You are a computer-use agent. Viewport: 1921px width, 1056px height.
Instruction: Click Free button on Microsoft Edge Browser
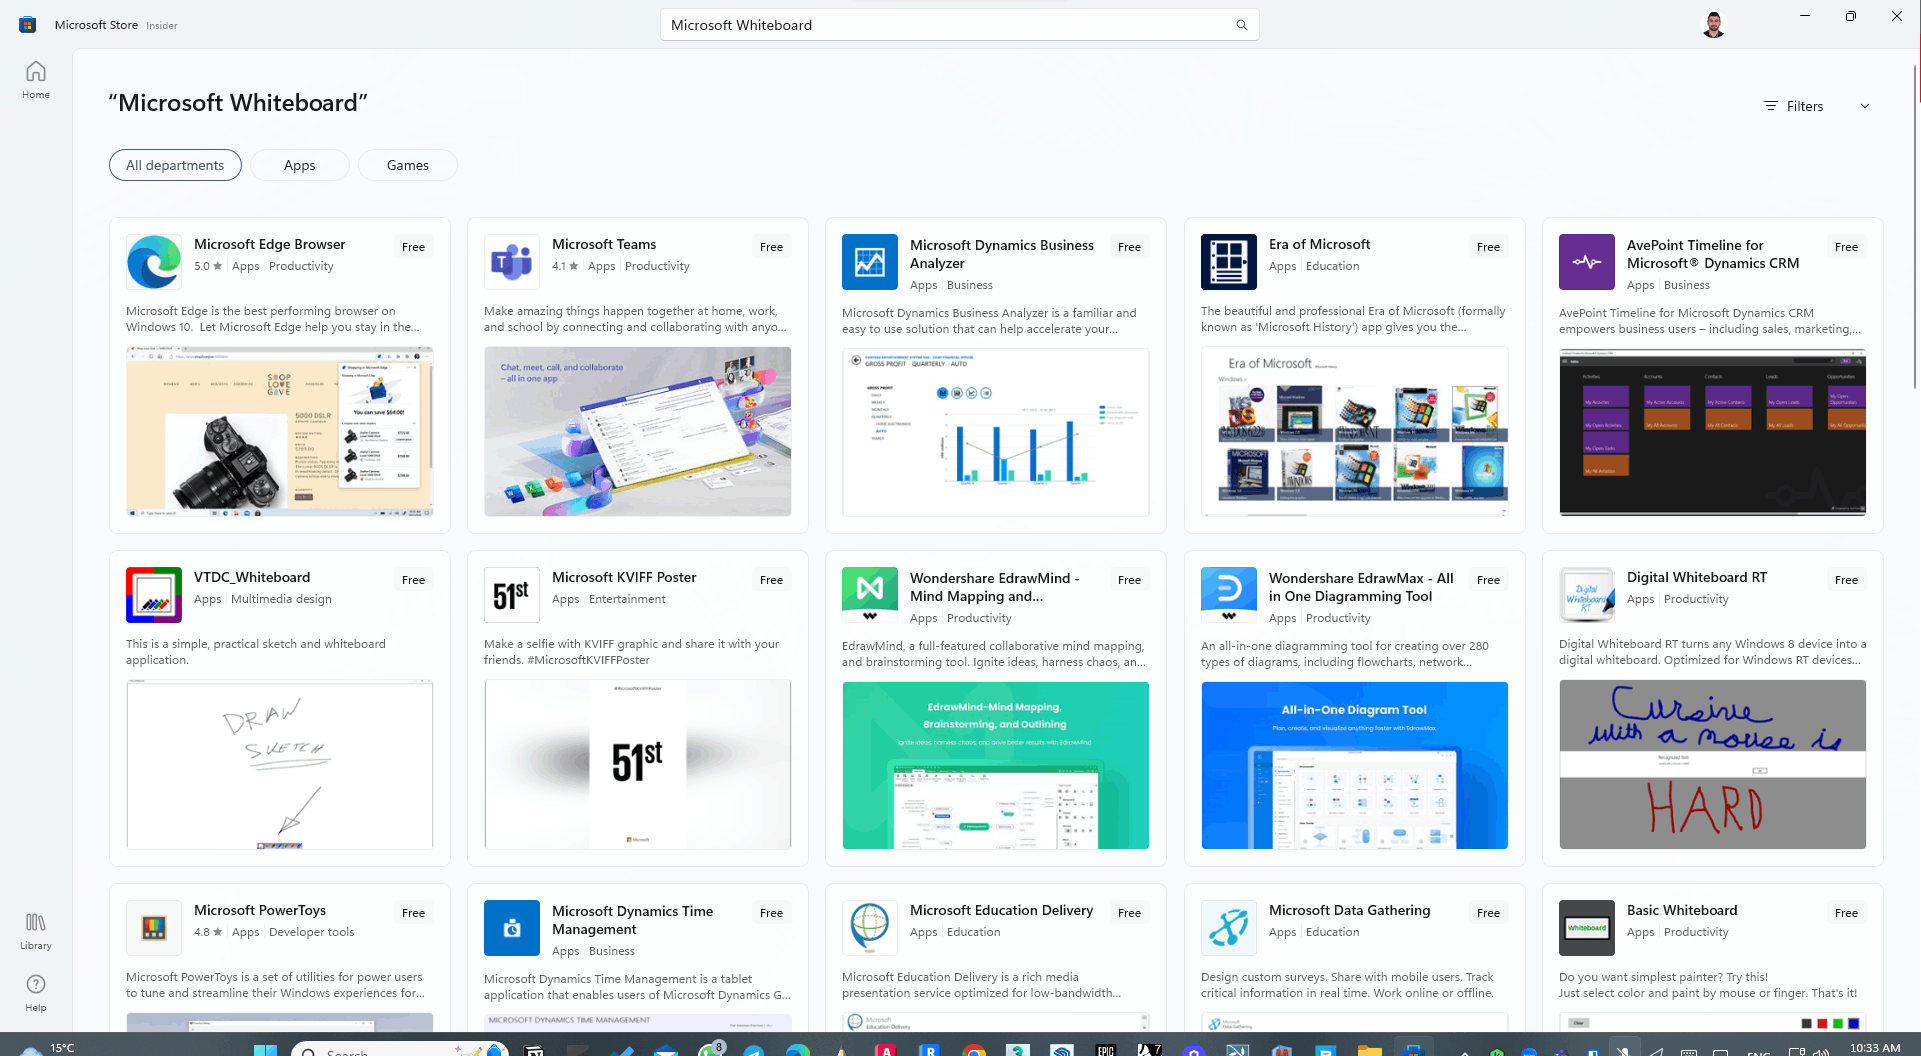pos(413,247)
